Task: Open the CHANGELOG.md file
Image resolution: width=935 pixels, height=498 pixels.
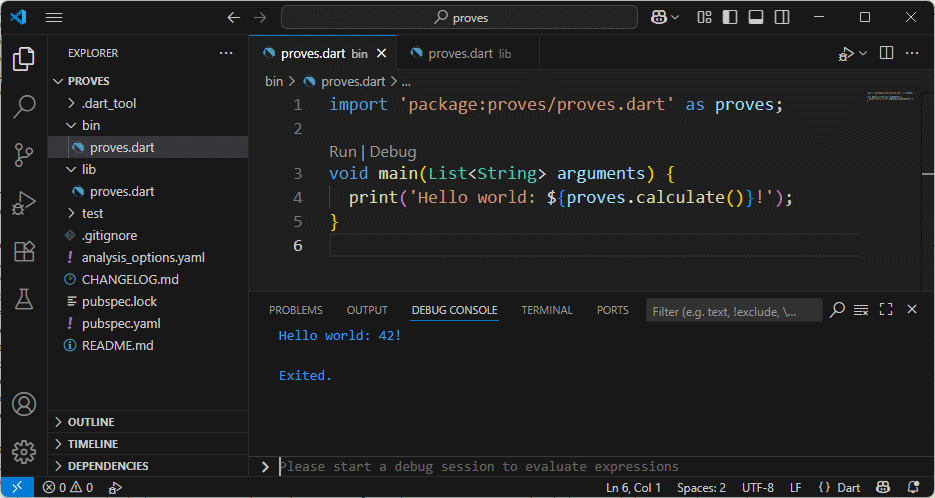Action: point(147,279)
